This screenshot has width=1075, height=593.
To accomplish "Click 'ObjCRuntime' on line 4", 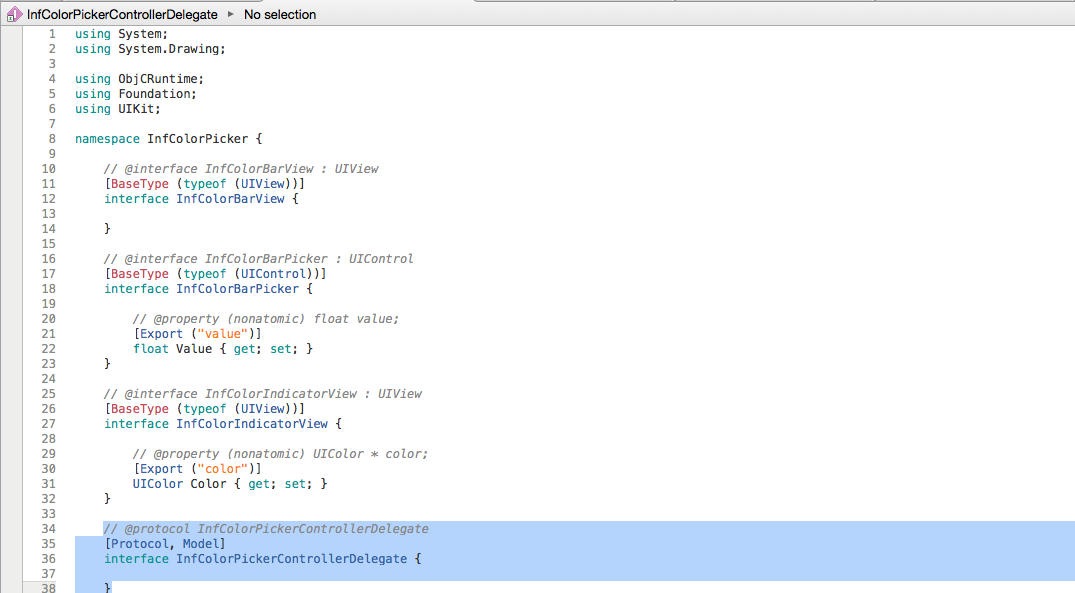I will pyautogui.click(x=158, y=79).
